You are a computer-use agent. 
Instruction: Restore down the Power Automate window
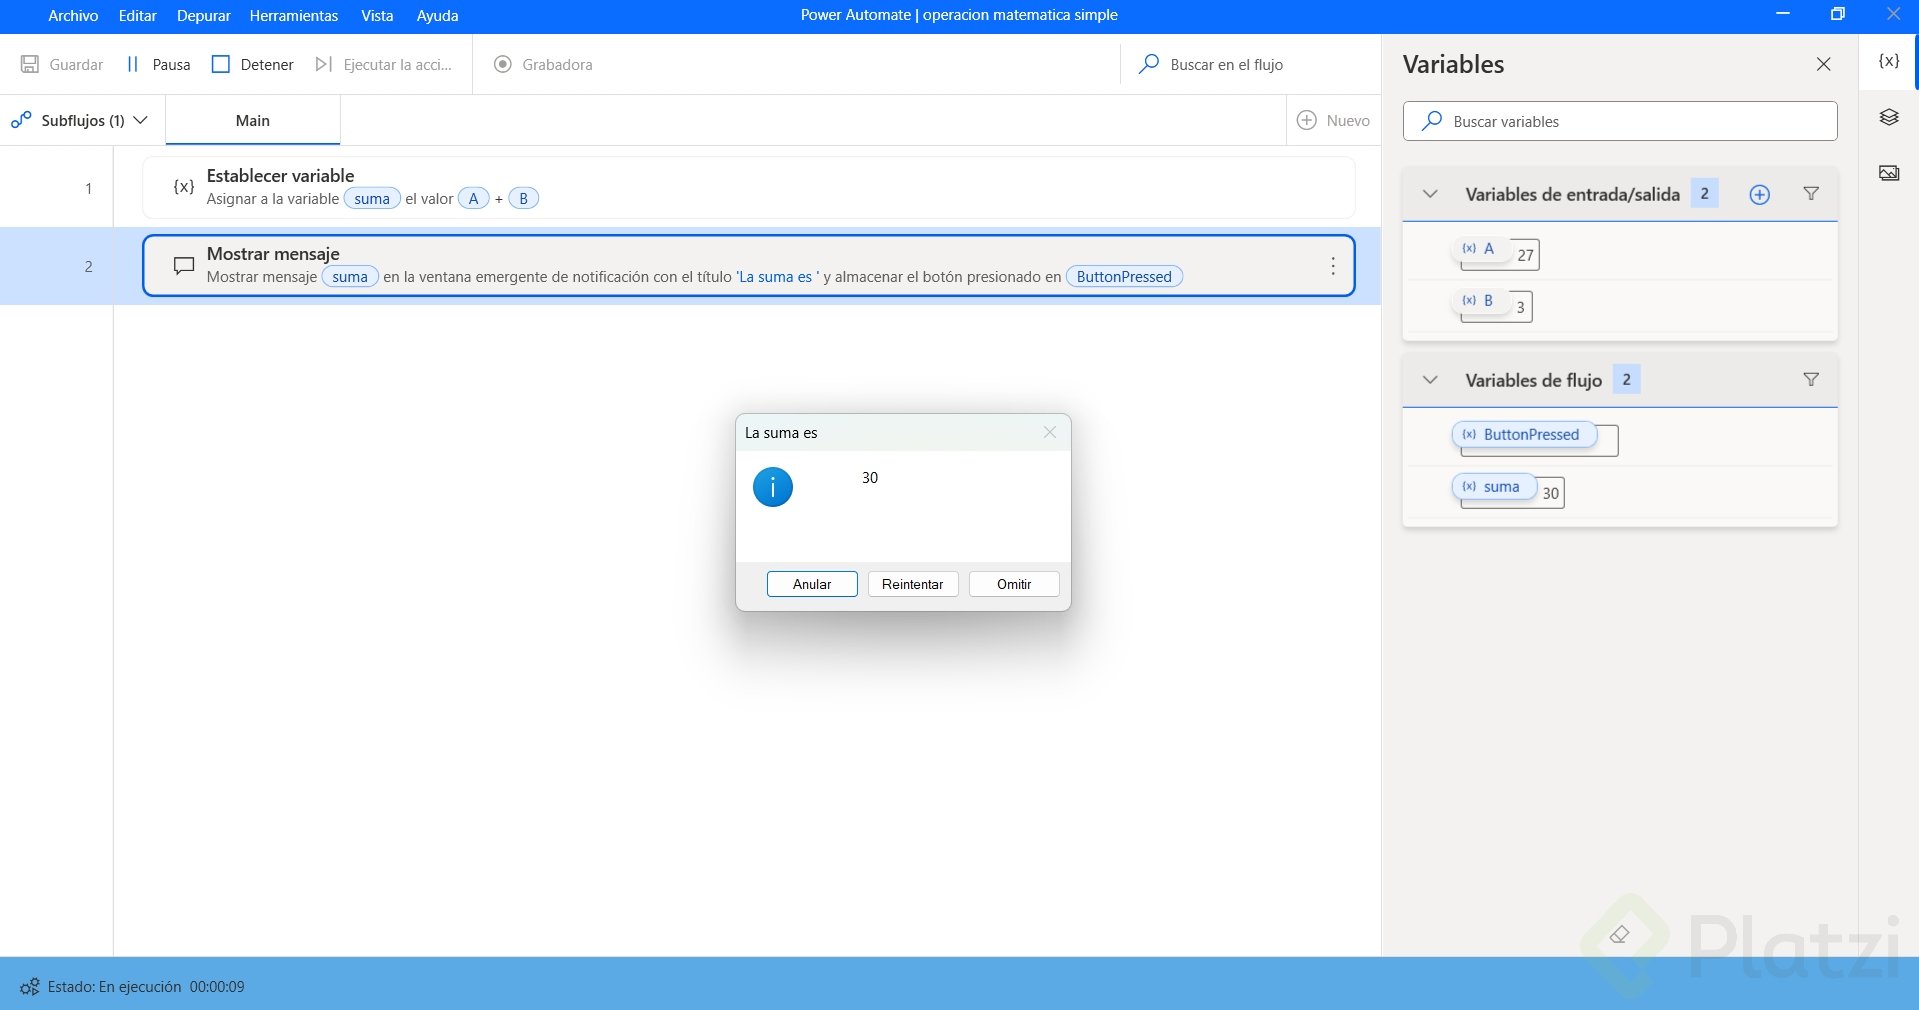coord(1838,14)
